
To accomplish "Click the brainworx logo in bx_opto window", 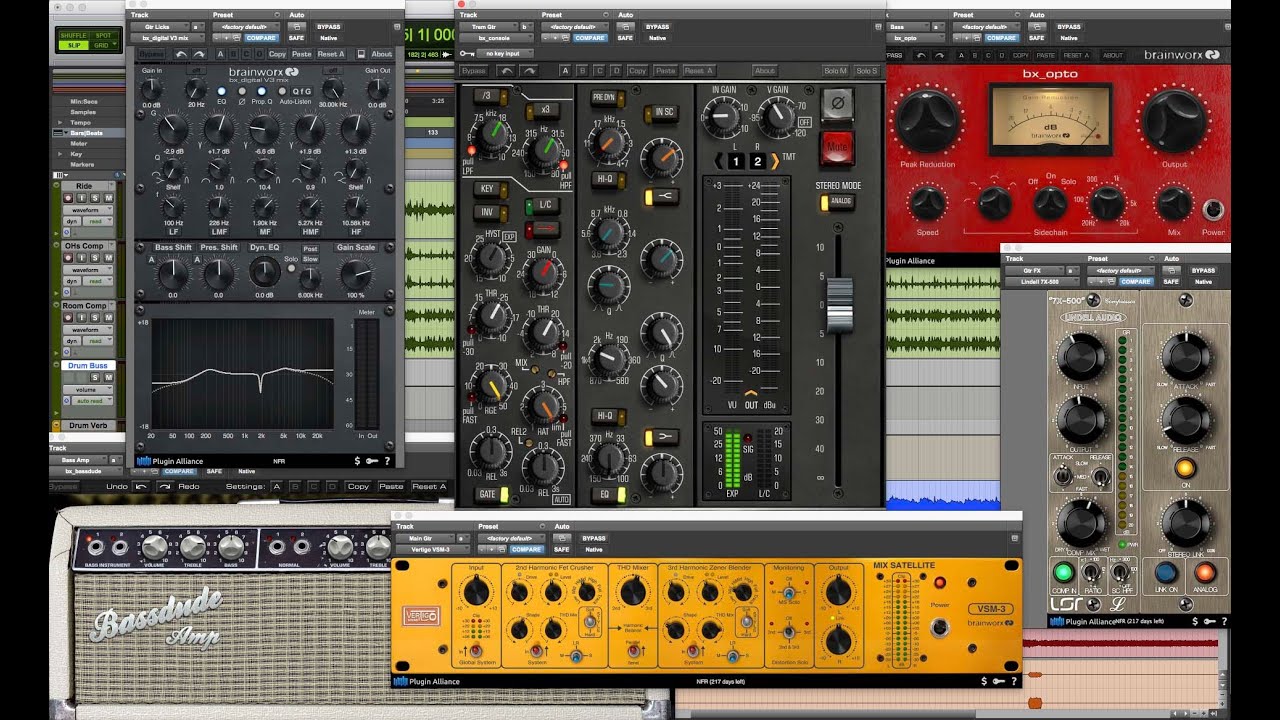I will pos(1182,56).
